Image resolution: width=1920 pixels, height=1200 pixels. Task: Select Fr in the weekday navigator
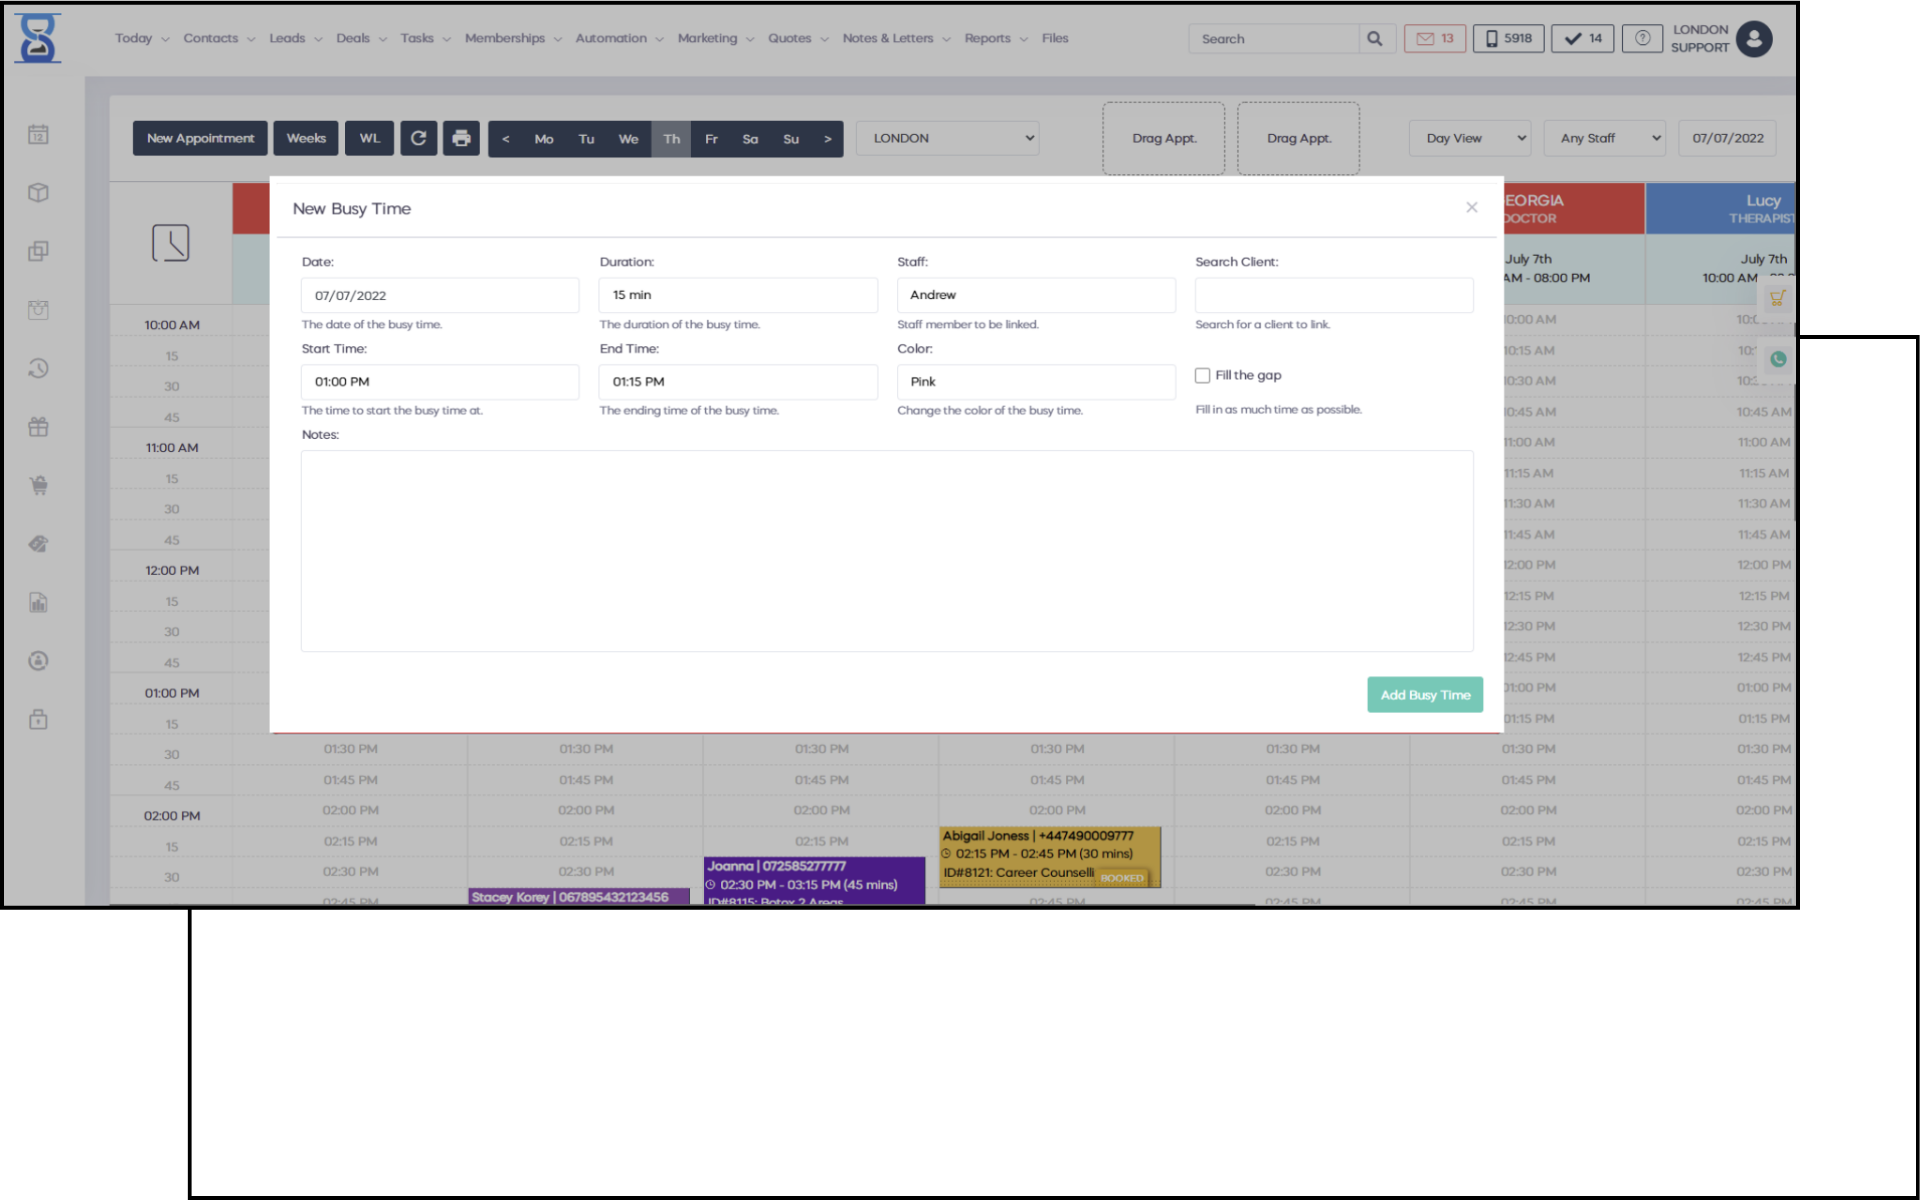(x=711, y=139)
